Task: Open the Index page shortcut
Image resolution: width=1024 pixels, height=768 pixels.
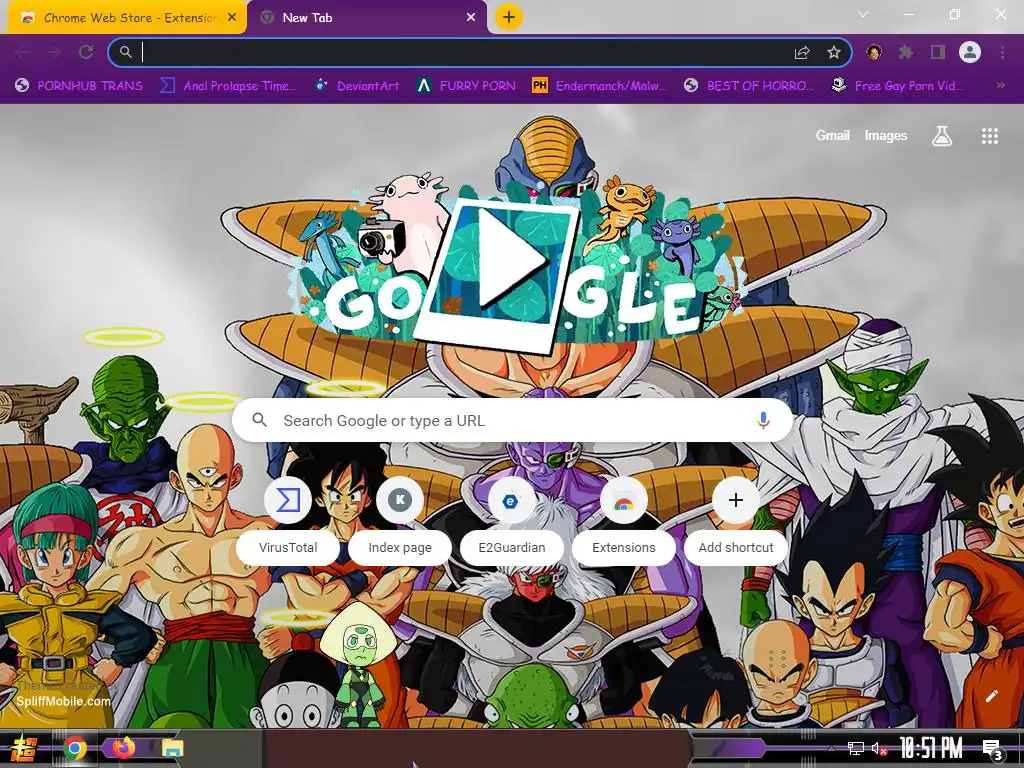Action: pyautogui.click(x=400, y=522)
